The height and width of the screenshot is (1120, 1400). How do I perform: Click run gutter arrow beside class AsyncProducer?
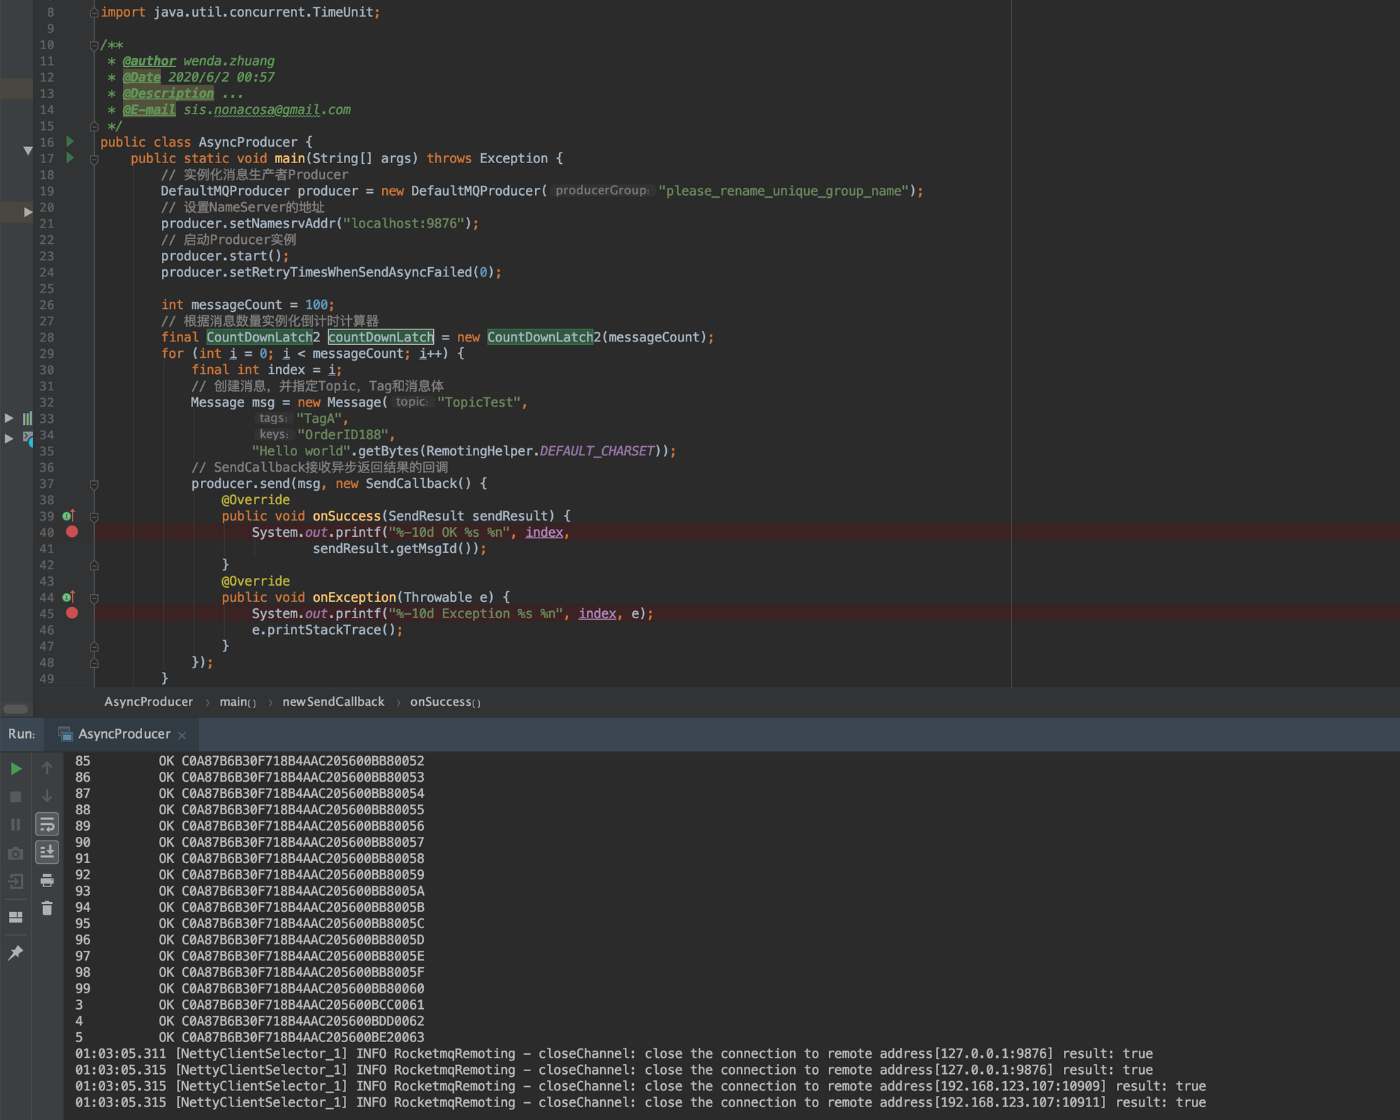click(70, 142)
